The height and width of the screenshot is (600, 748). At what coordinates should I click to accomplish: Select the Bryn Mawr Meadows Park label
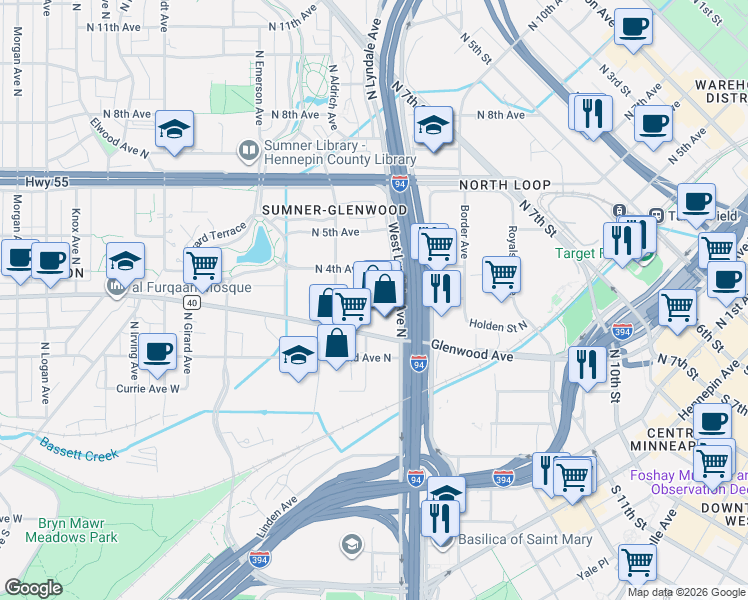71,530
